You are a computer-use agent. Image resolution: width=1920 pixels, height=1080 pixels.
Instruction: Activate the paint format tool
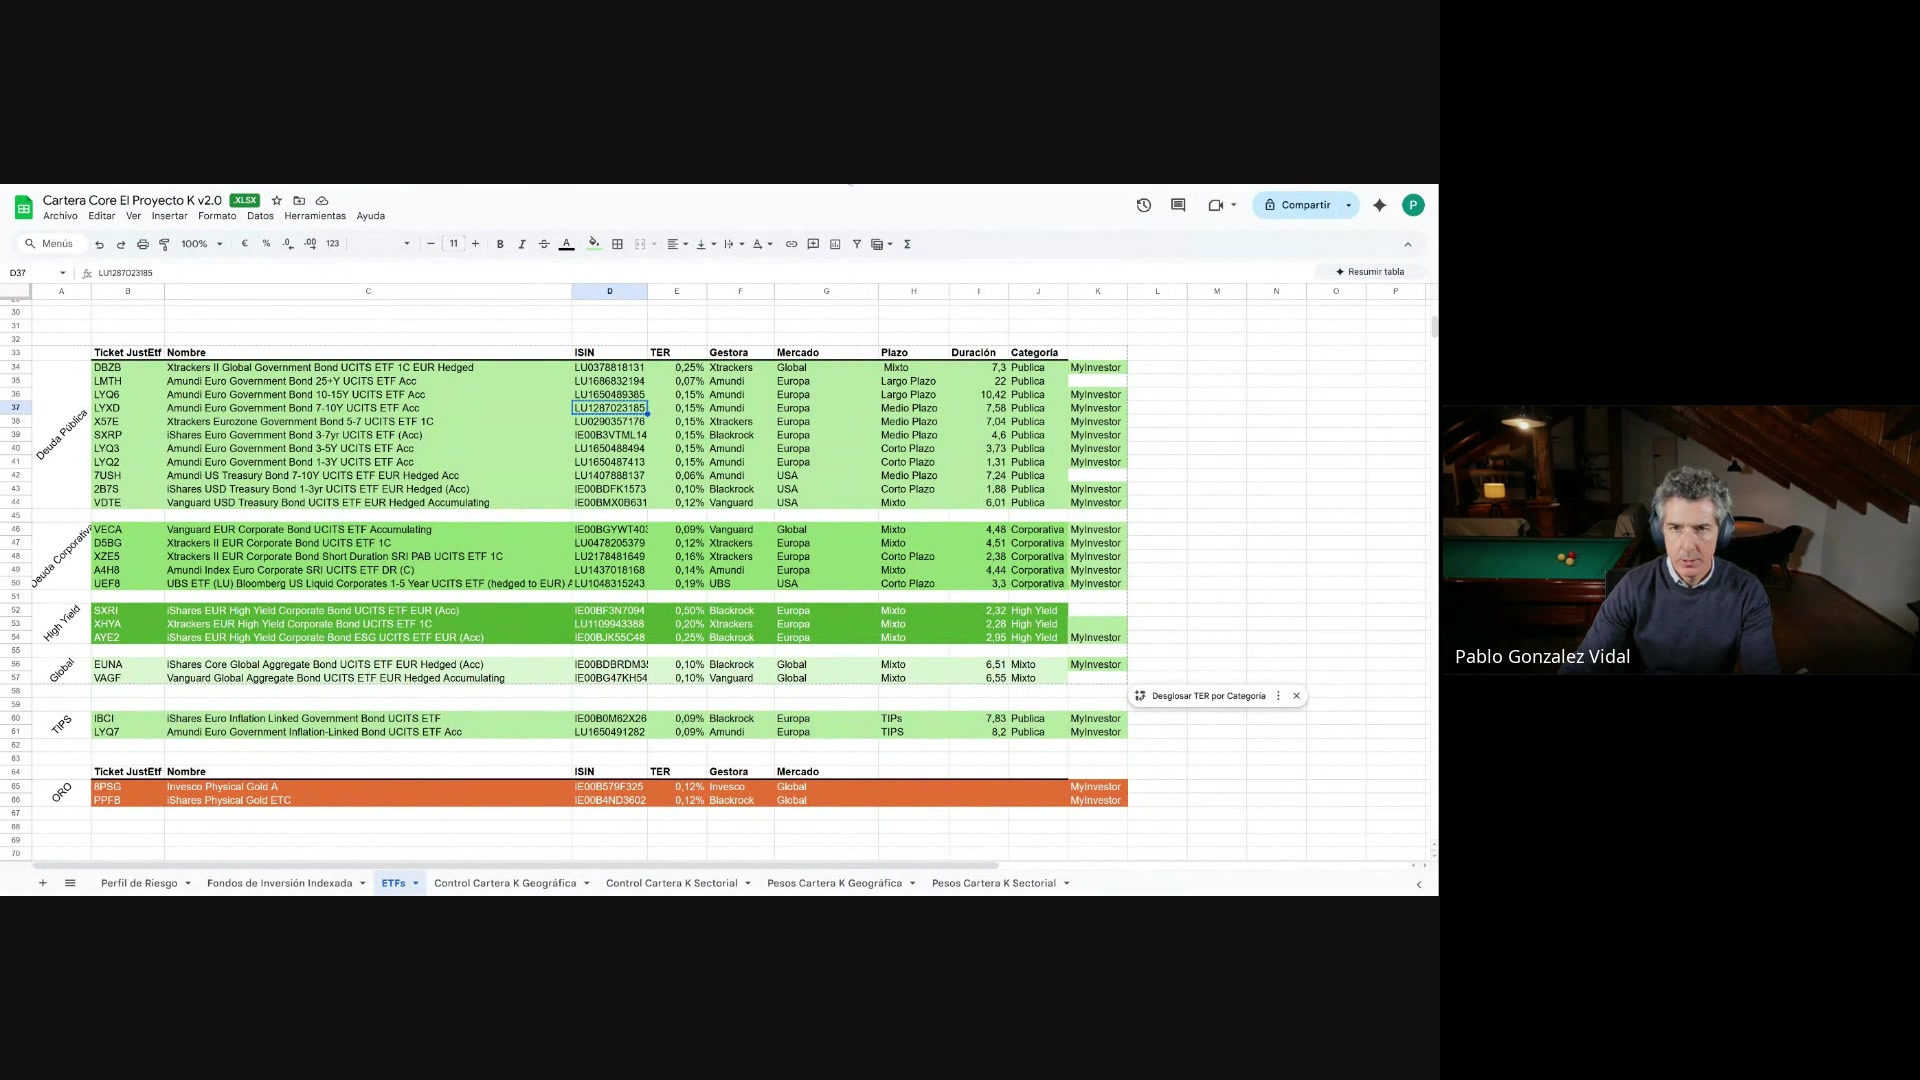[164, 244]
